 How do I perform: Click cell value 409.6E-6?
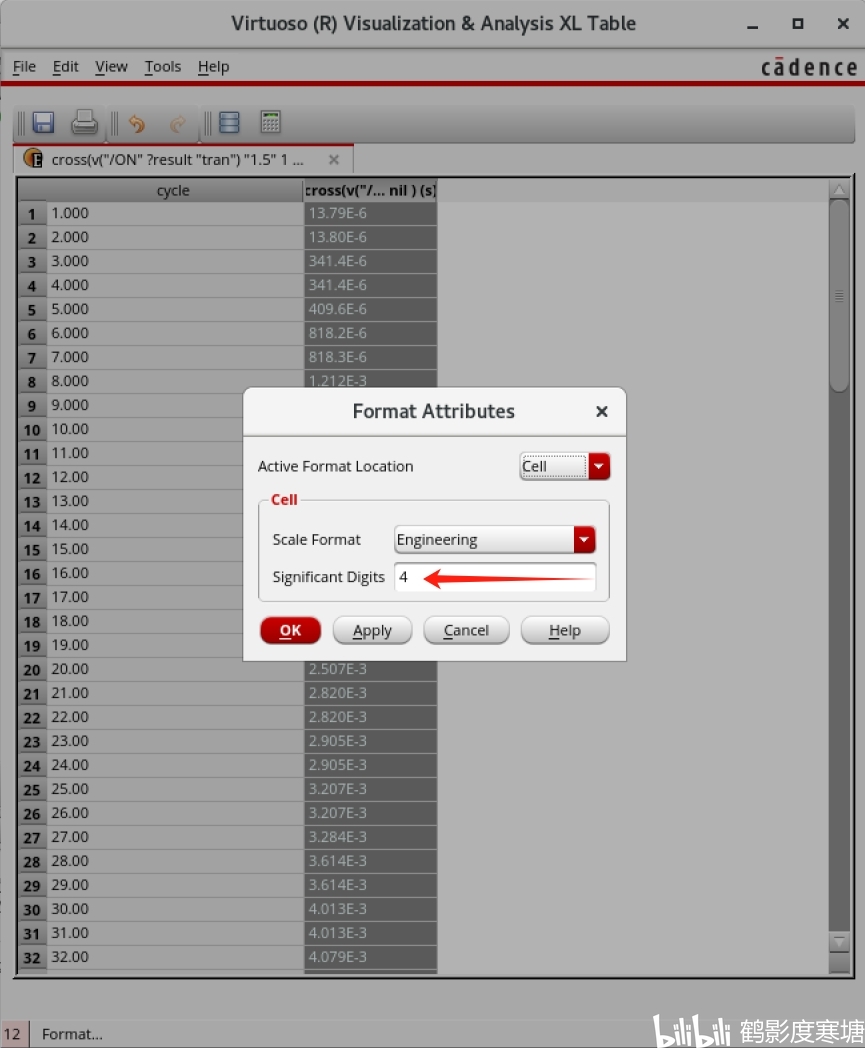coord(370,309)
